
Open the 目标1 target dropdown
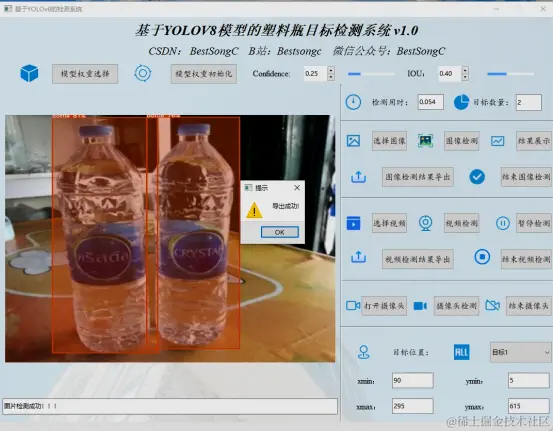pyautogui.click(x=521, y=353)
